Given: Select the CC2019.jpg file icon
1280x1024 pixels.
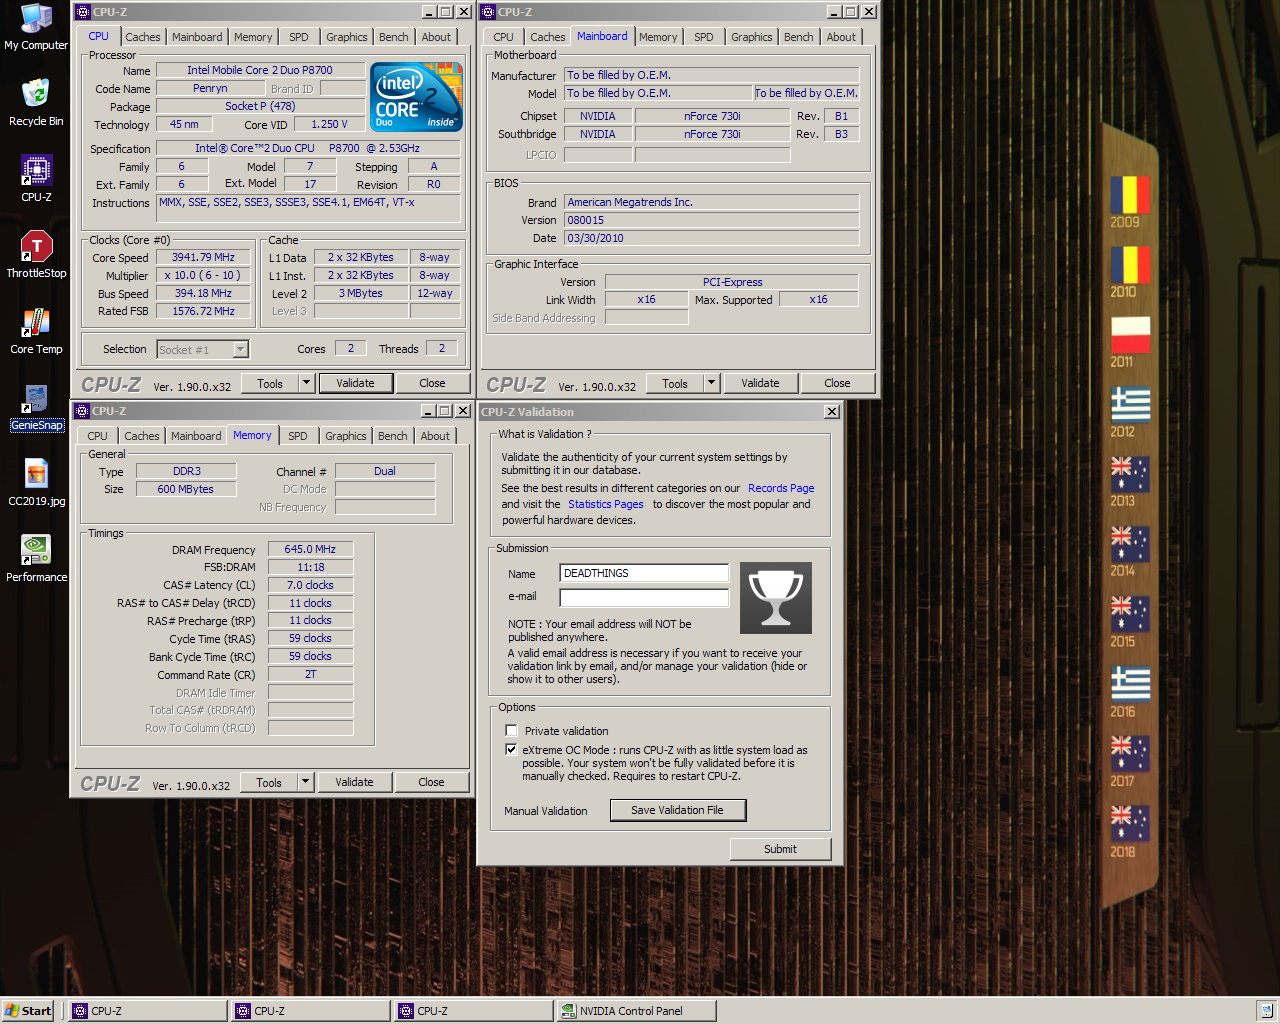Looking at the screenshot, I should coord(36,484).
